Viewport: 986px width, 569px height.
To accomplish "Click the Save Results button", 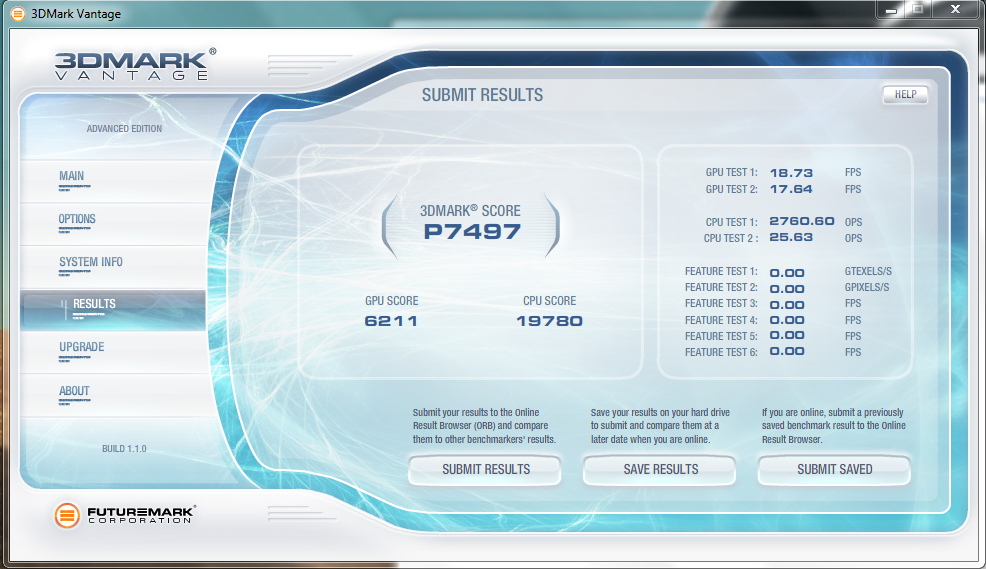I will pyautogui.click(x=660, y=470).
